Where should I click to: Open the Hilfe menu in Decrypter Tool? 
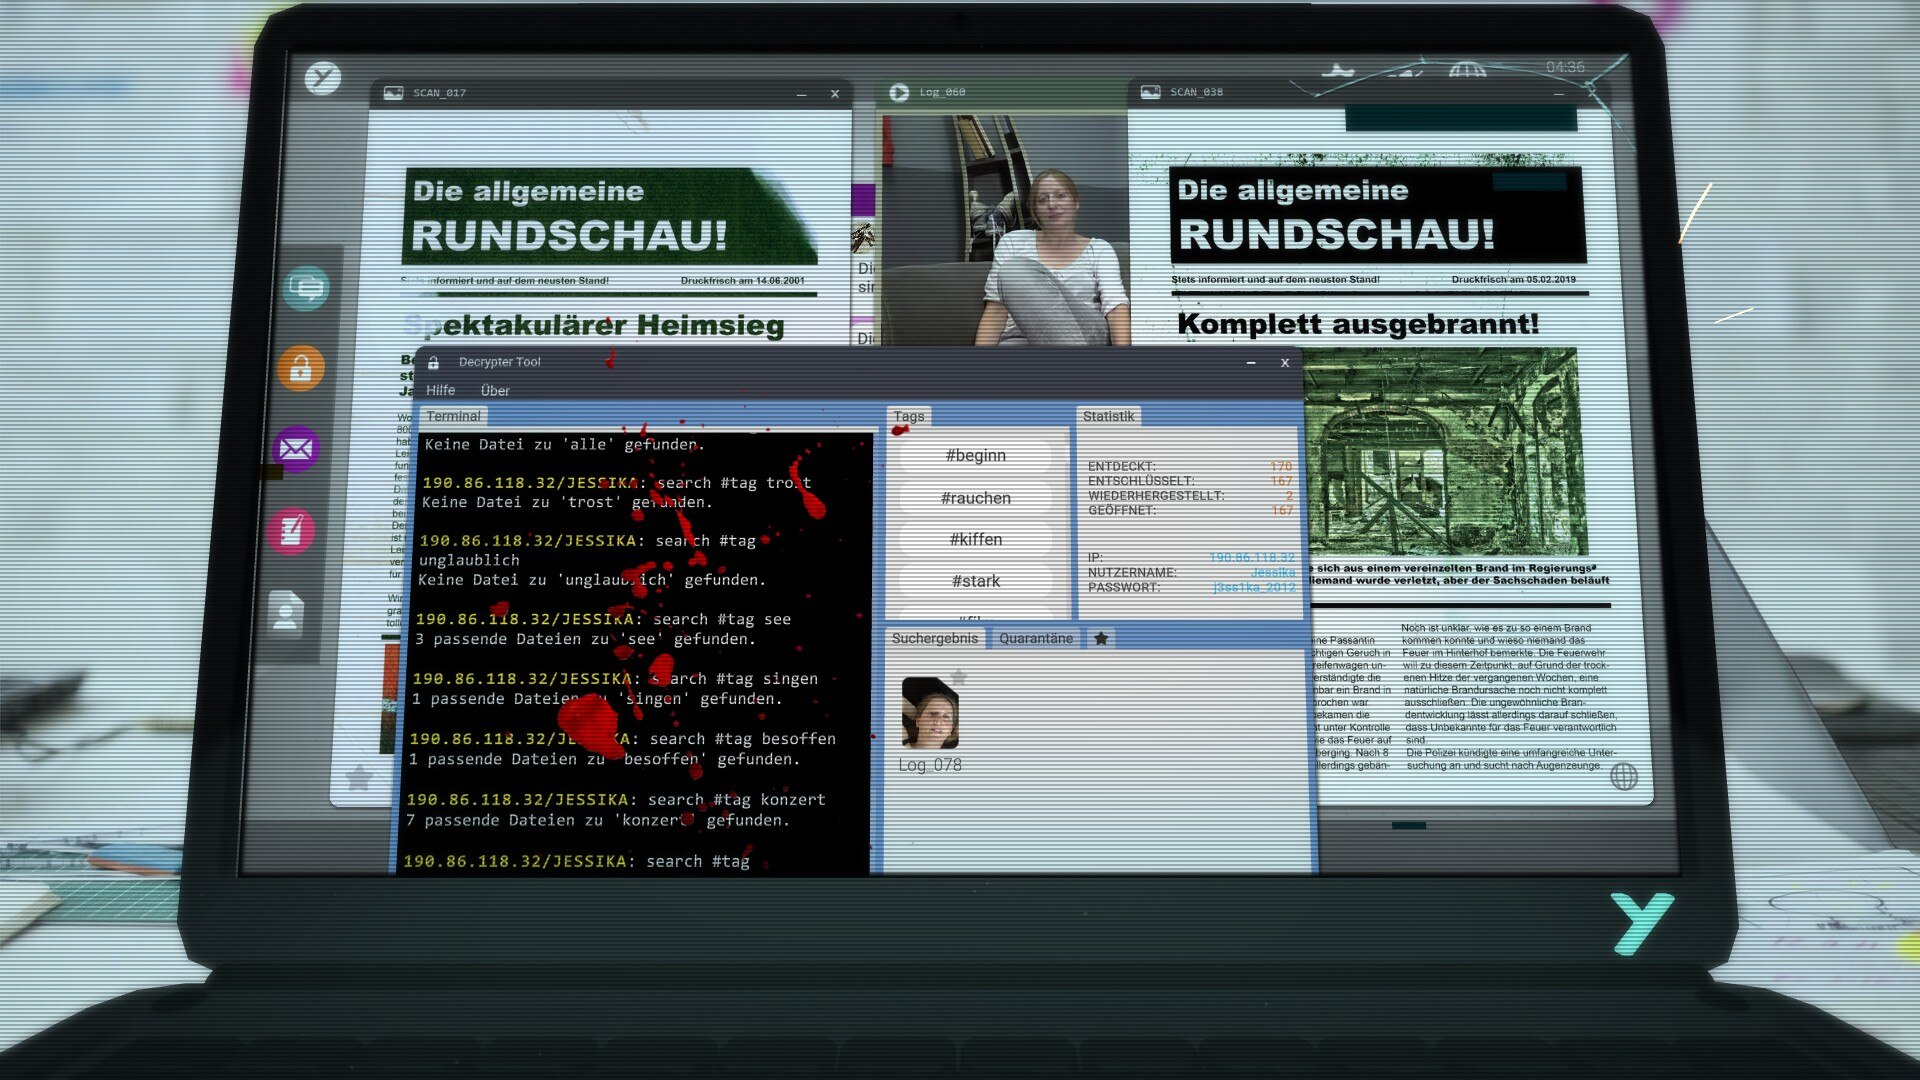tap(440, 390)
